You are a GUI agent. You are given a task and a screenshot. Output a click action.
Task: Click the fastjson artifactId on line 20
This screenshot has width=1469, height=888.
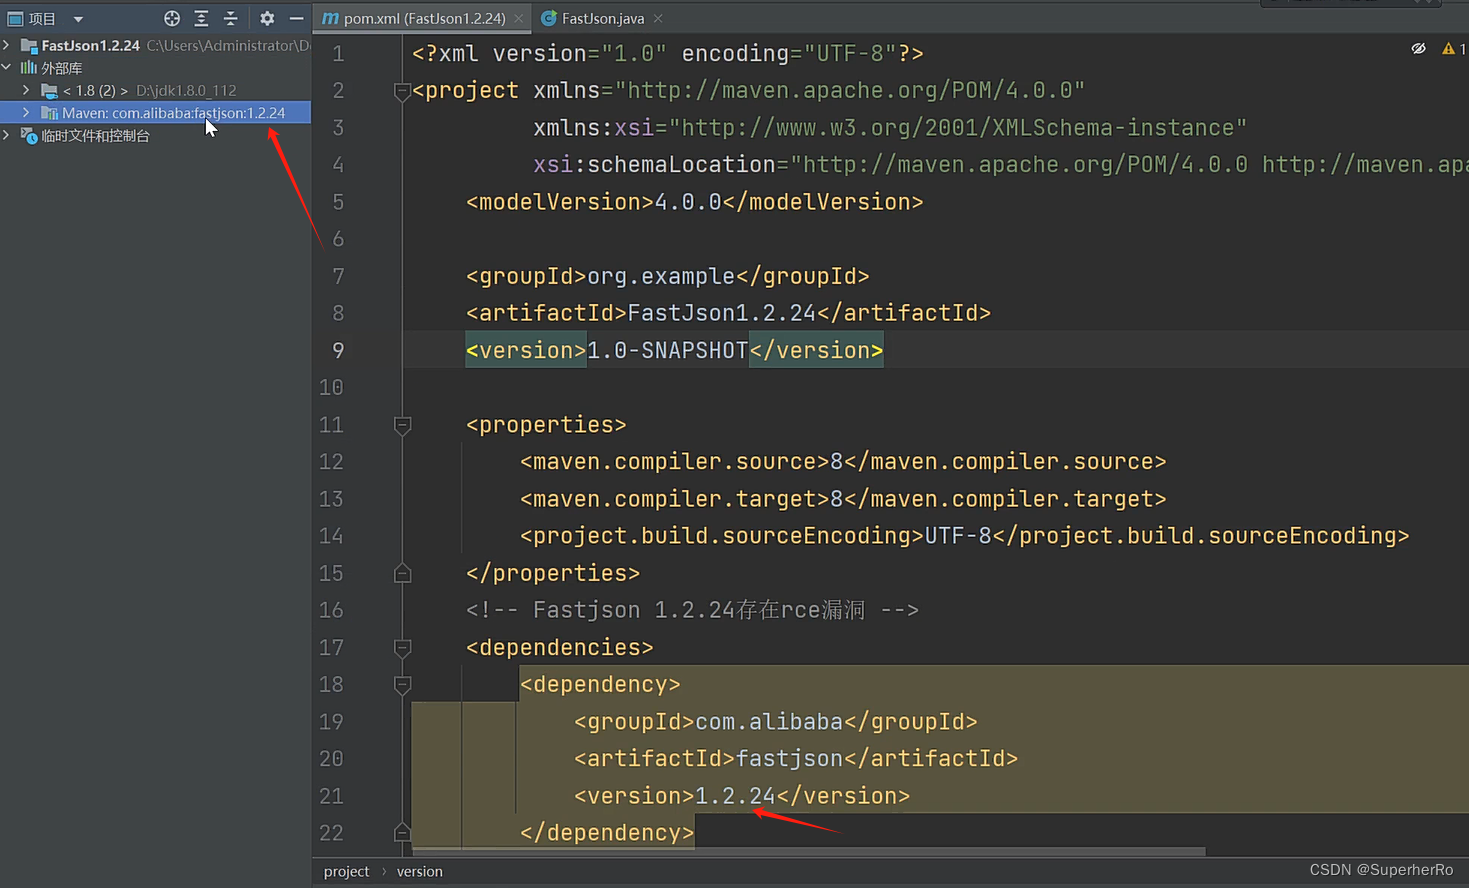tap(790, 759)
